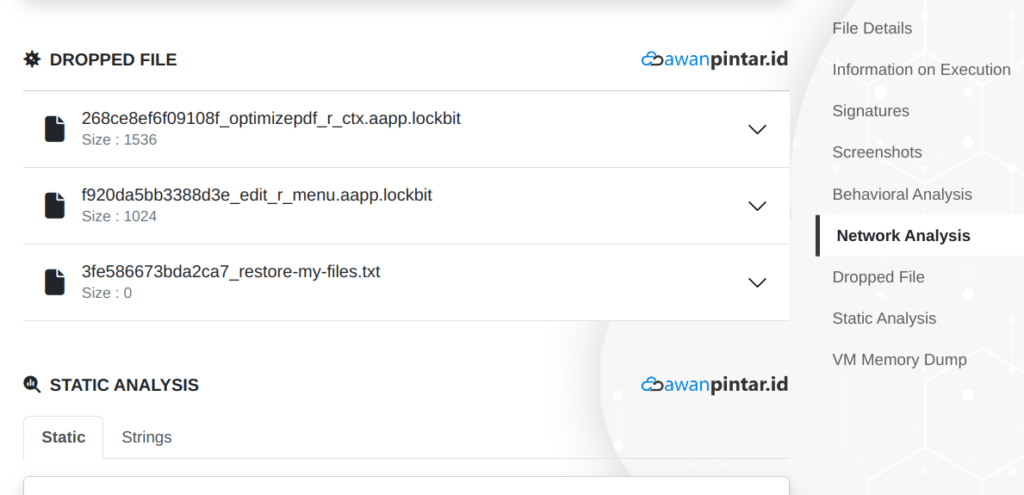Open Information on Execution section
1024x495 pixels.
[921, 69]
